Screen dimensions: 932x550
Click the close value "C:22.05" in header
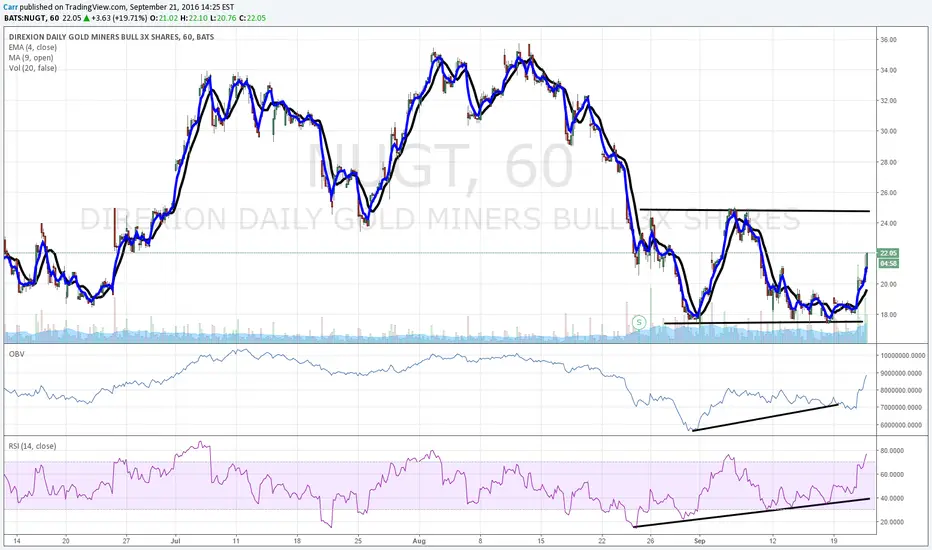coord(253,18)
